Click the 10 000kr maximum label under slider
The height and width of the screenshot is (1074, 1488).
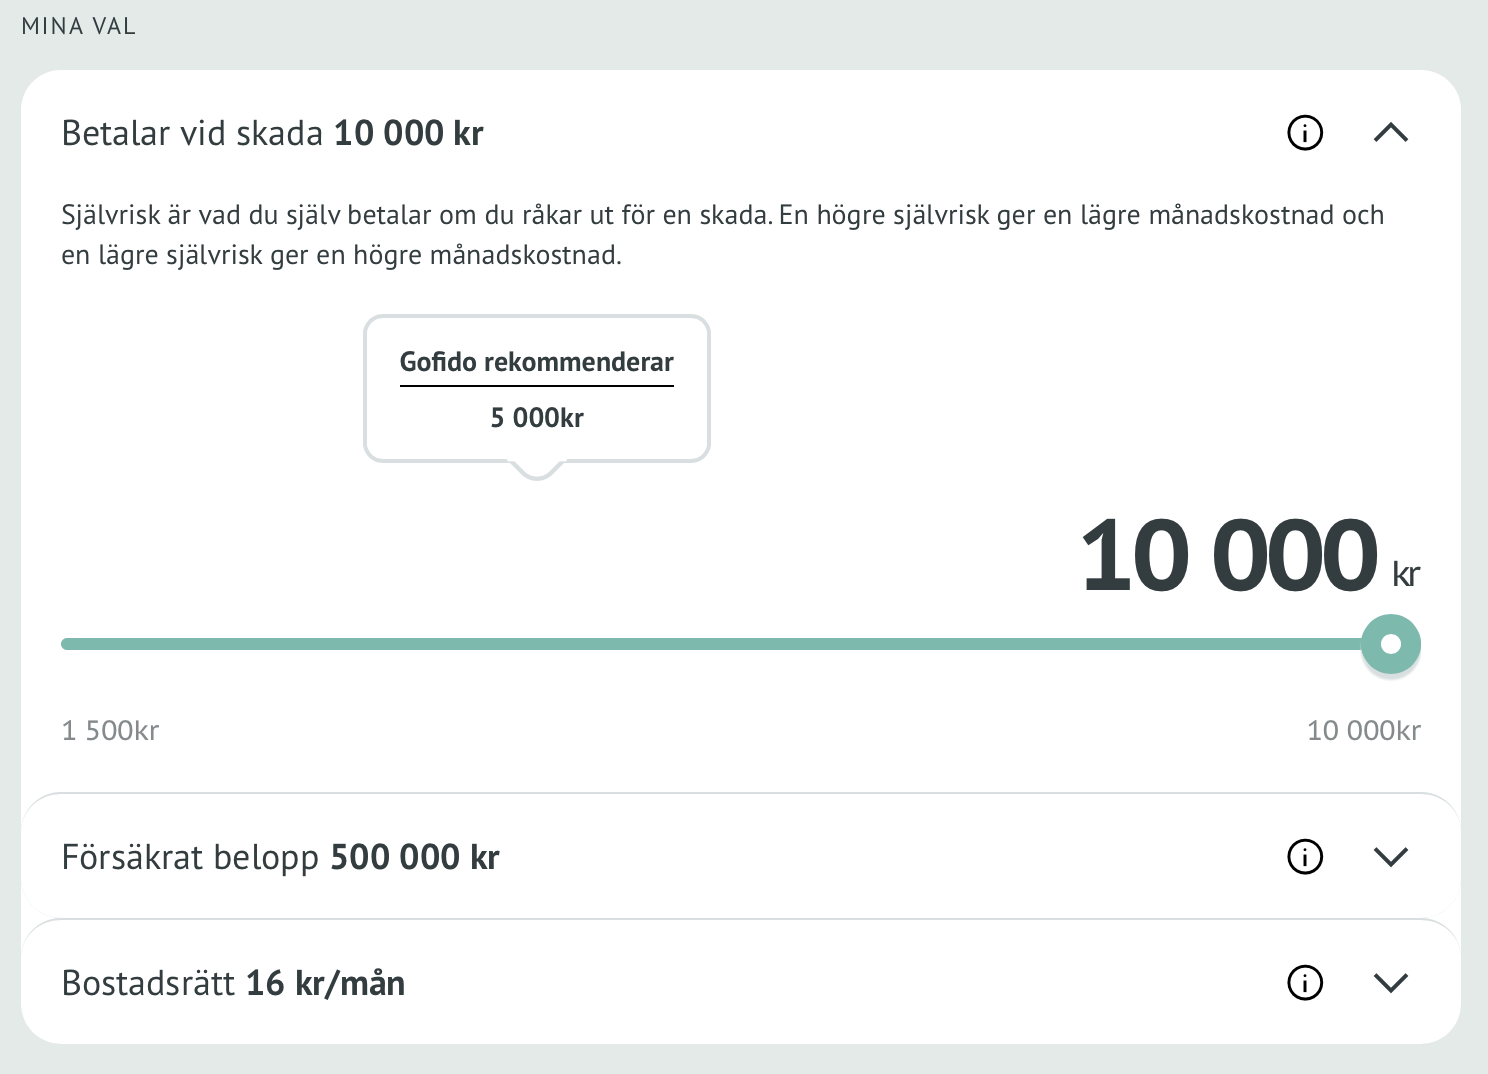tap(1363, 731)
